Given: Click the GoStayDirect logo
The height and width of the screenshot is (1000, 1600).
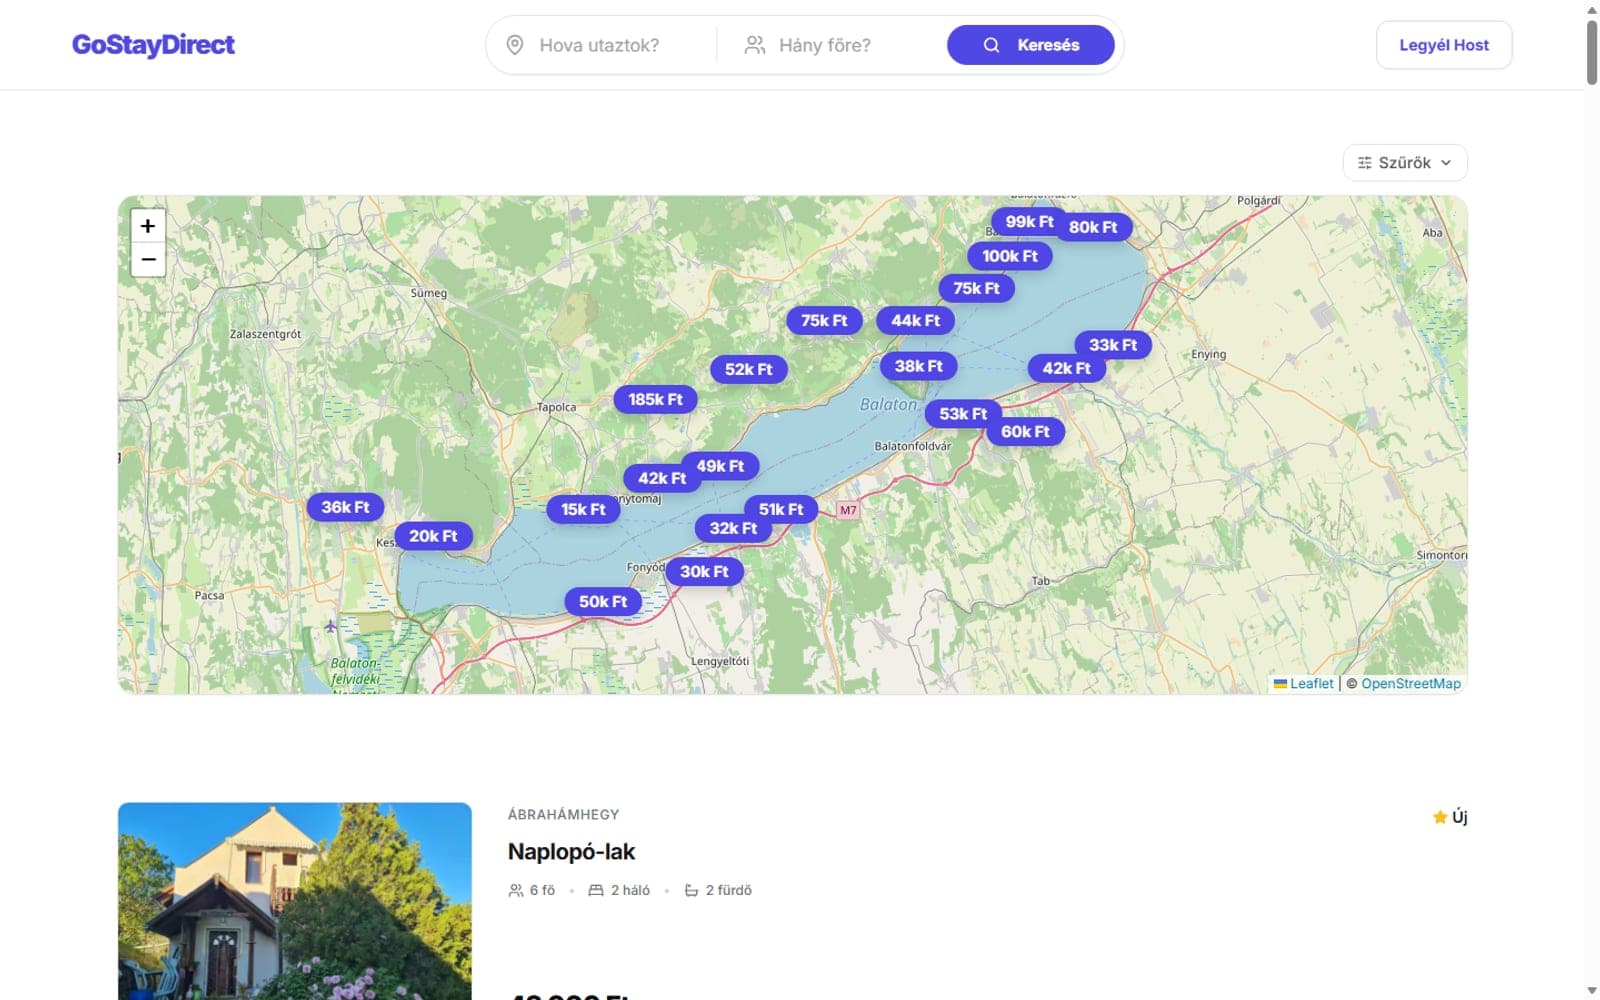Looking at the screenshot, I should [x=153, y=45].
